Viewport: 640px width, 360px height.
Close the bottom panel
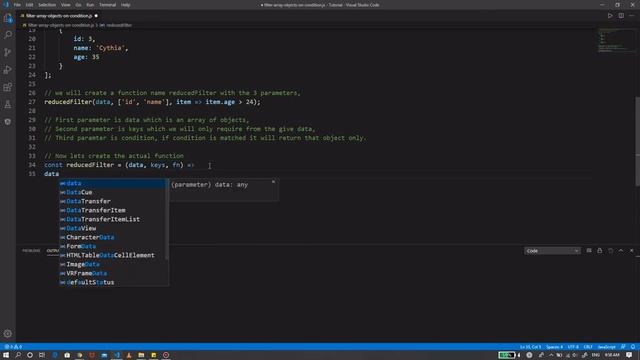631,251
